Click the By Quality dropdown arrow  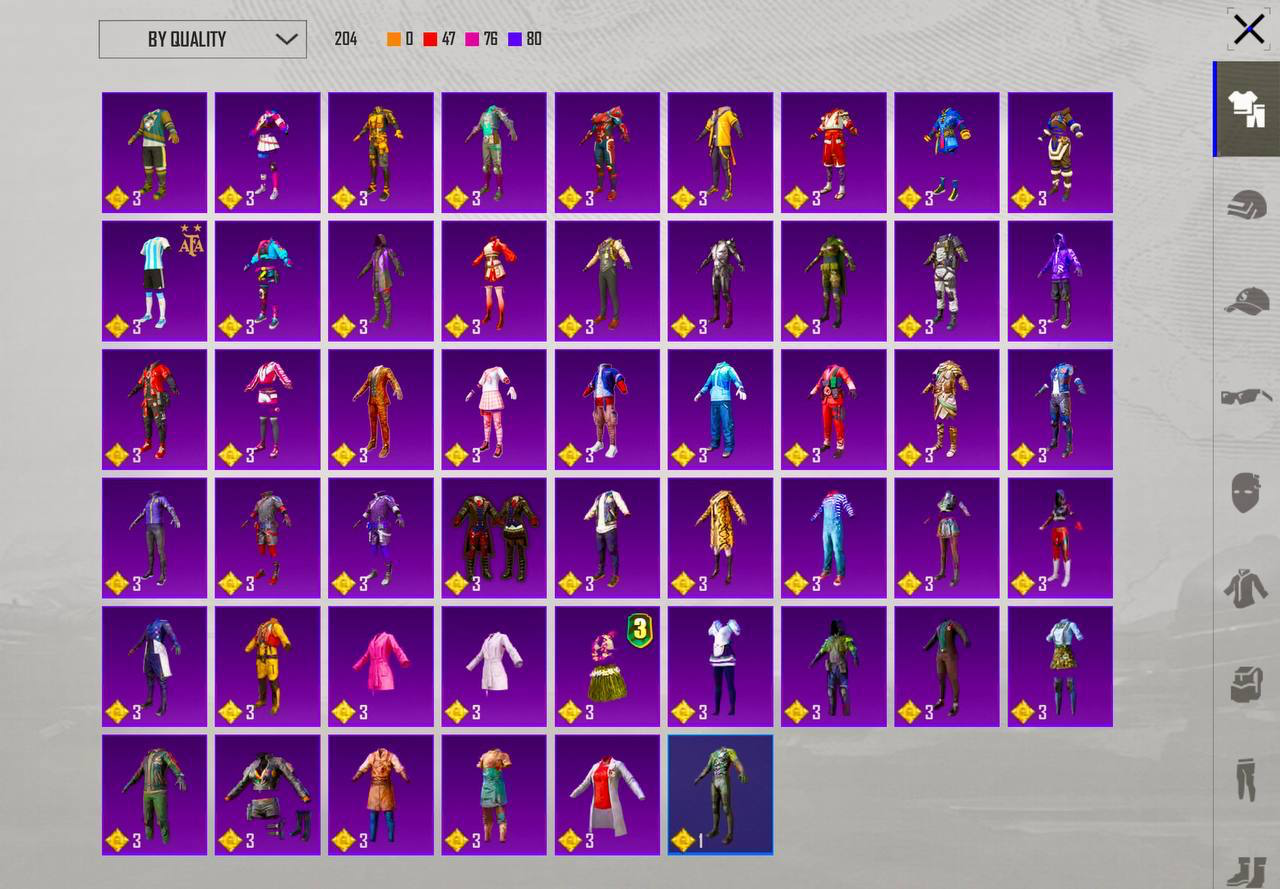click(x=286, y=39)
